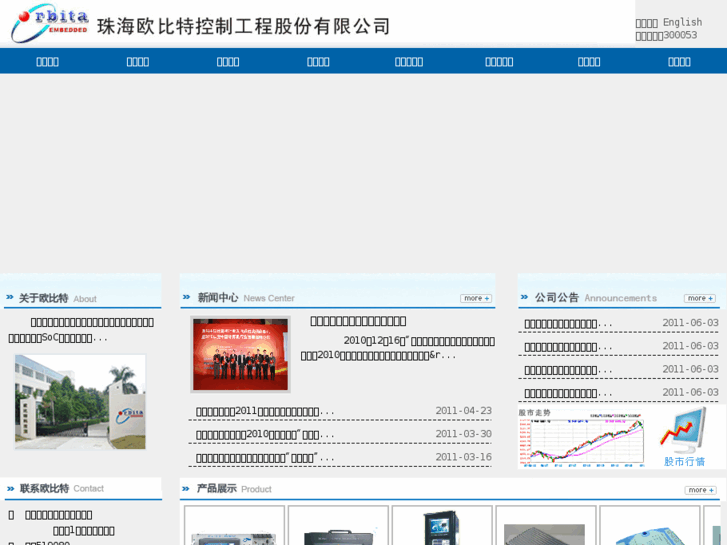This screenshot has width=727, height=545.
Task: Select the last item in blue navigation bar
Action: (679, 61)
